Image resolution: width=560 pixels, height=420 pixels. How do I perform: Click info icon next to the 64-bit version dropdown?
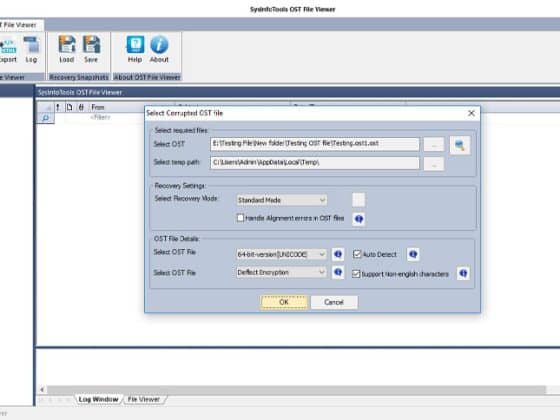(x=338, y=254)
